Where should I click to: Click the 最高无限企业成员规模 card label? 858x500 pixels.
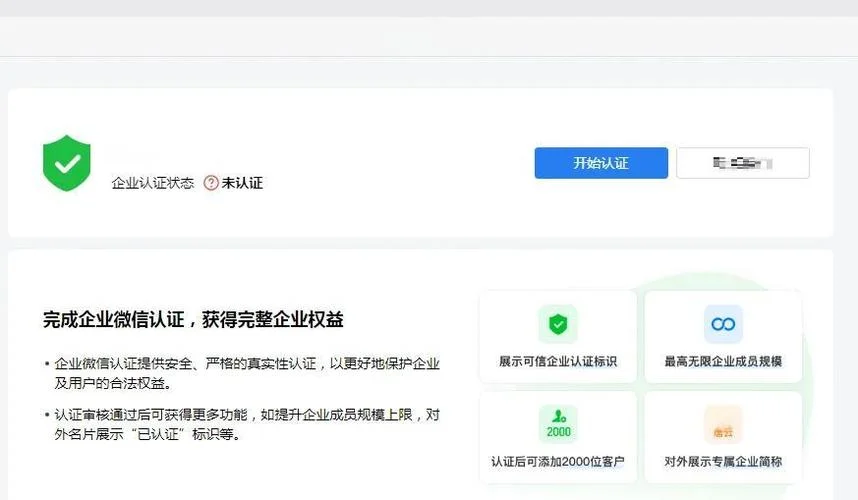click(x=723, y=362)
